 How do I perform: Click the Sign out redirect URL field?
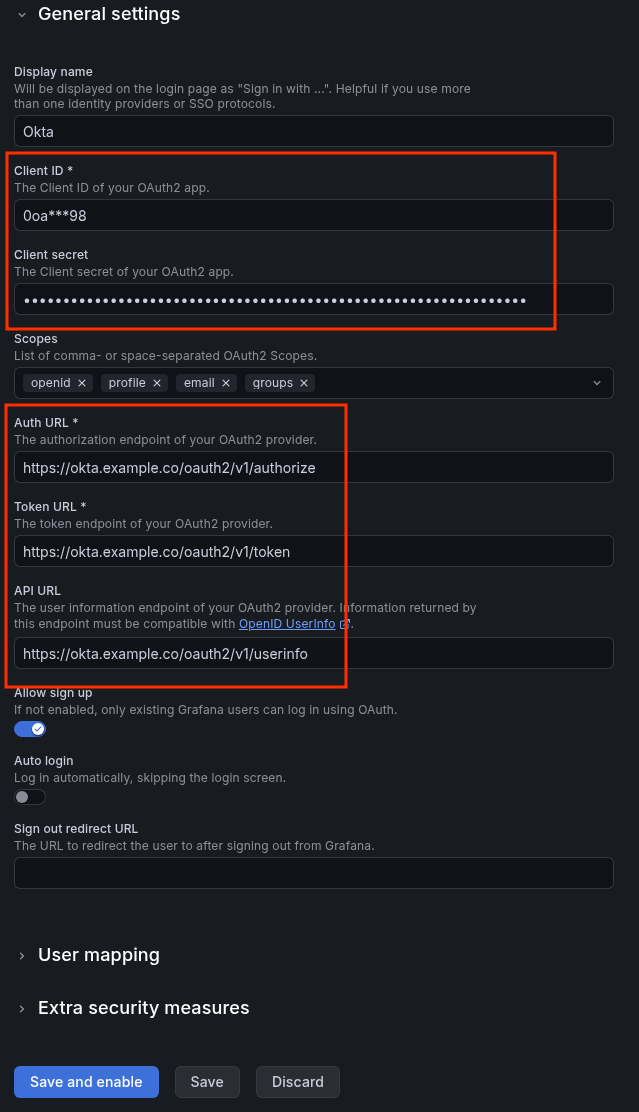point(313,873)
